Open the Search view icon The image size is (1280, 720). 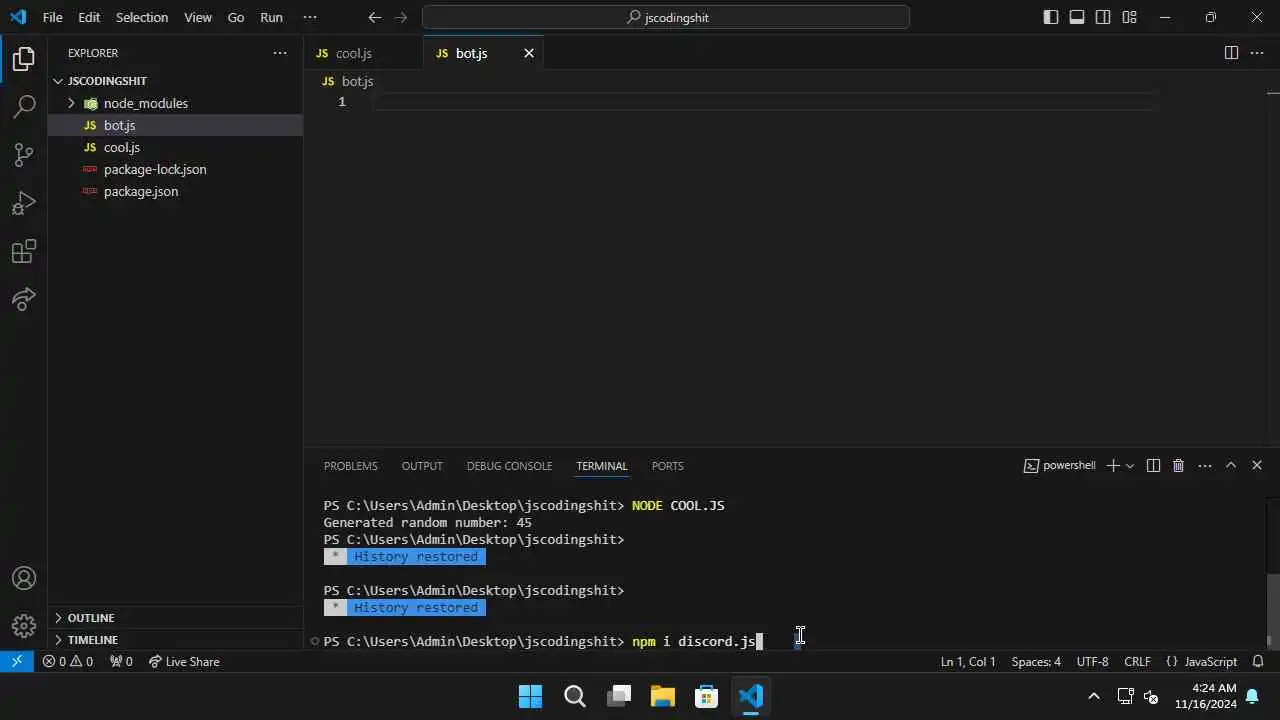24,106
